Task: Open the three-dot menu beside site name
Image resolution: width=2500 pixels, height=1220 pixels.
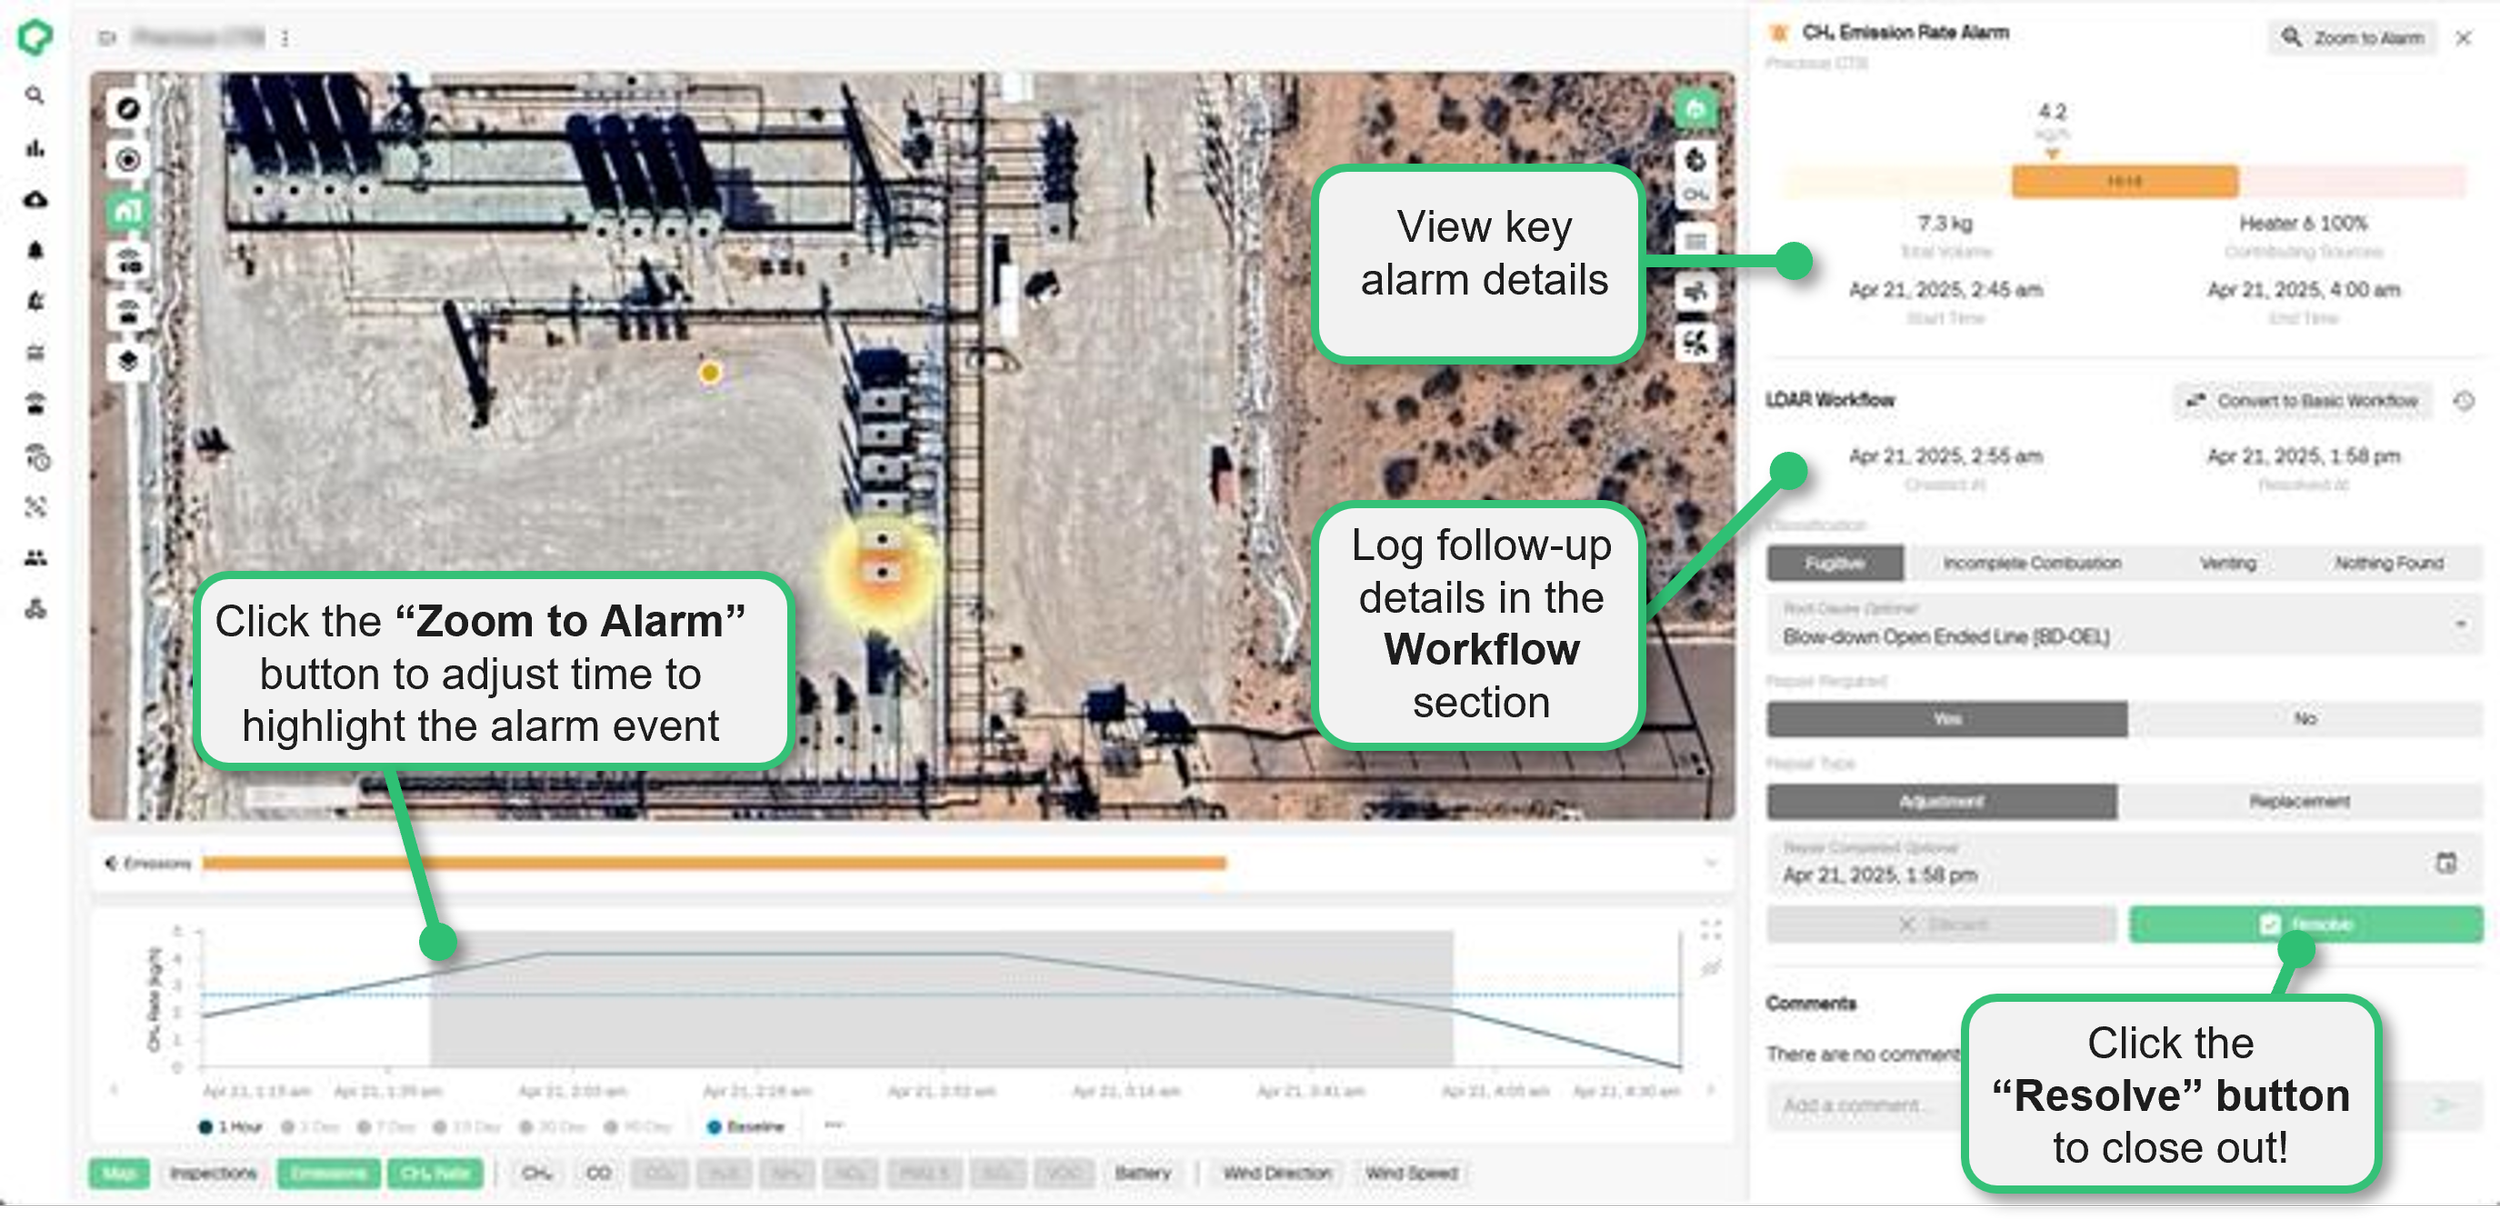Action: tap(285, 38)
